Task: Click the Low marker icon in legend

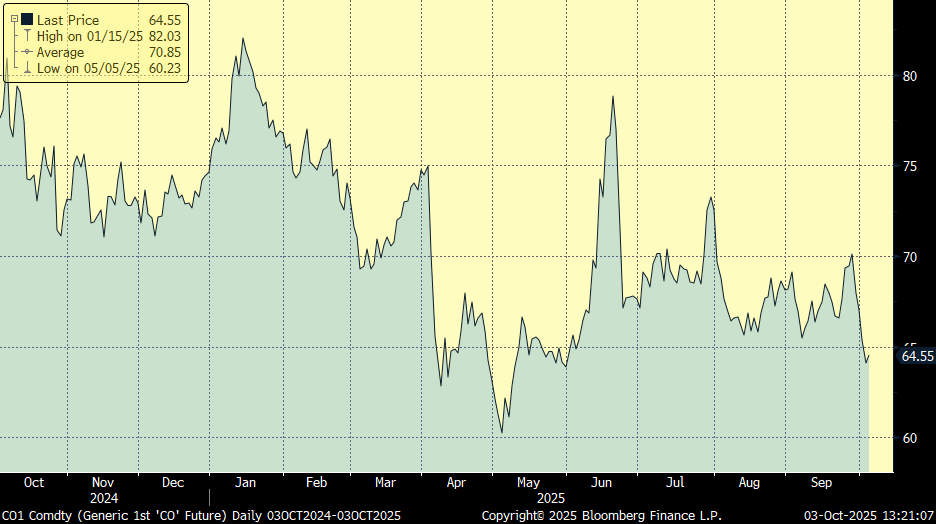Action: pos(28,68)
